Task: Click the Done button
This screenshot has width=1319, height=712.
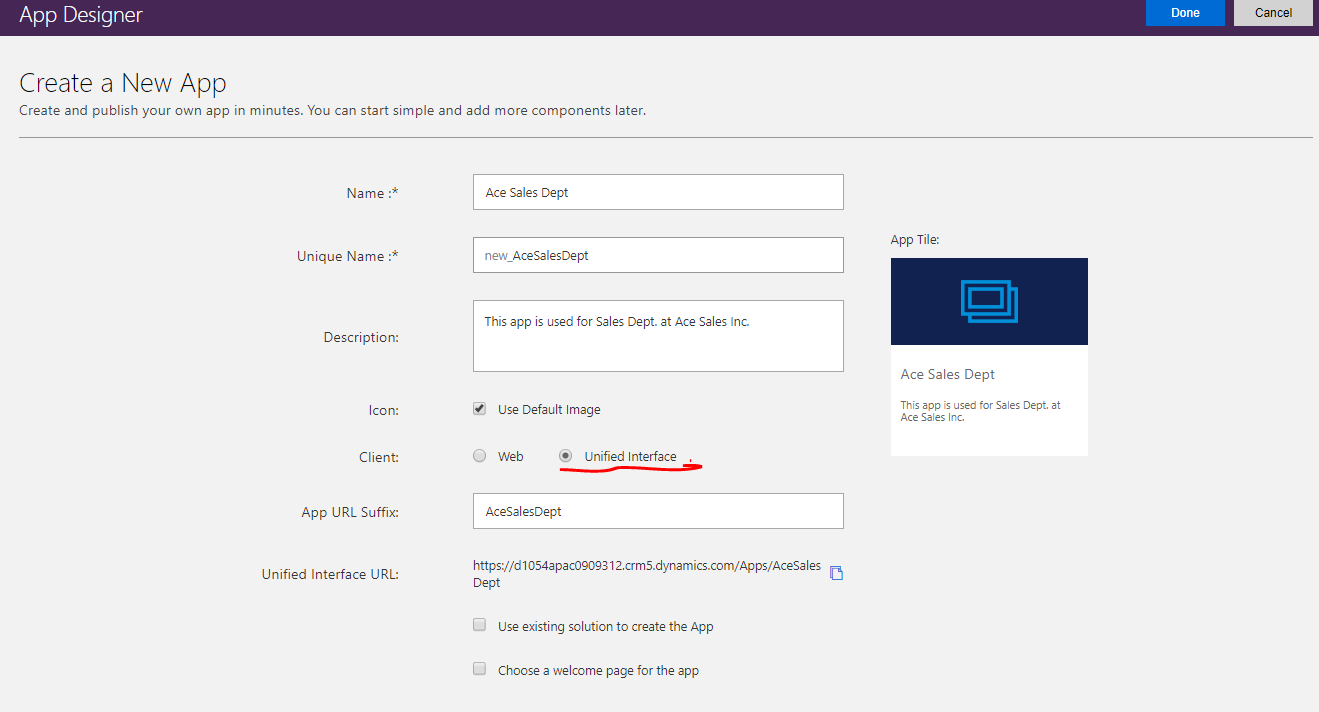Action: coord(1185,13)
